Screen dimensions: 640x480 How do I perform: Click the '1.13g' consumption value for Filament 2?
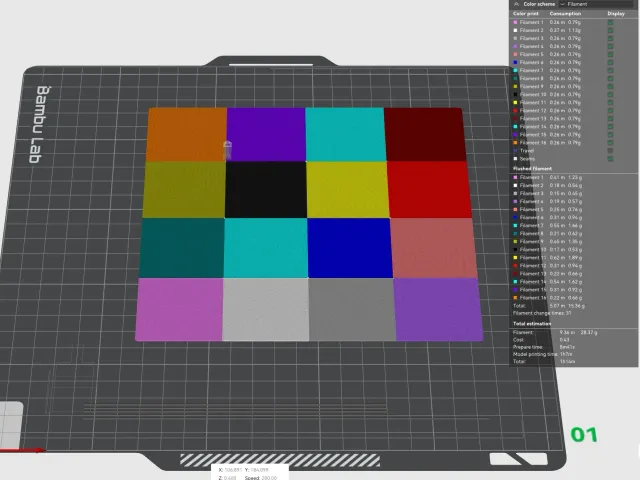[x=575, y=30]
